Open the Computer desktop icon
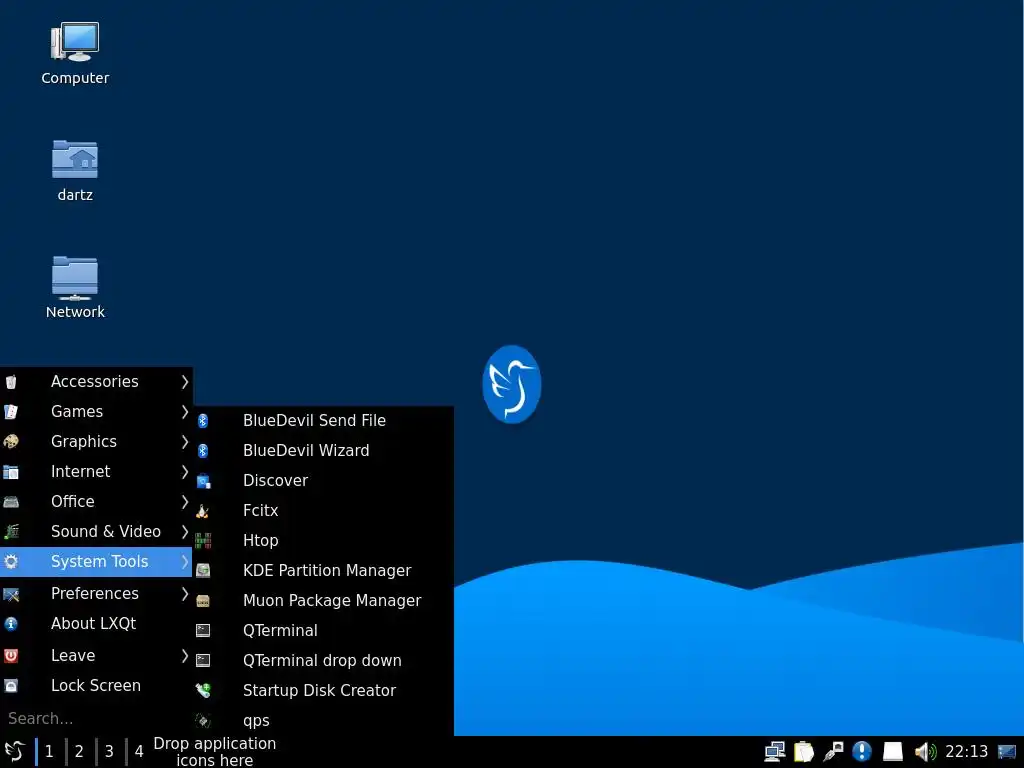The image size is (1024, 768). (x=75, y=42)
